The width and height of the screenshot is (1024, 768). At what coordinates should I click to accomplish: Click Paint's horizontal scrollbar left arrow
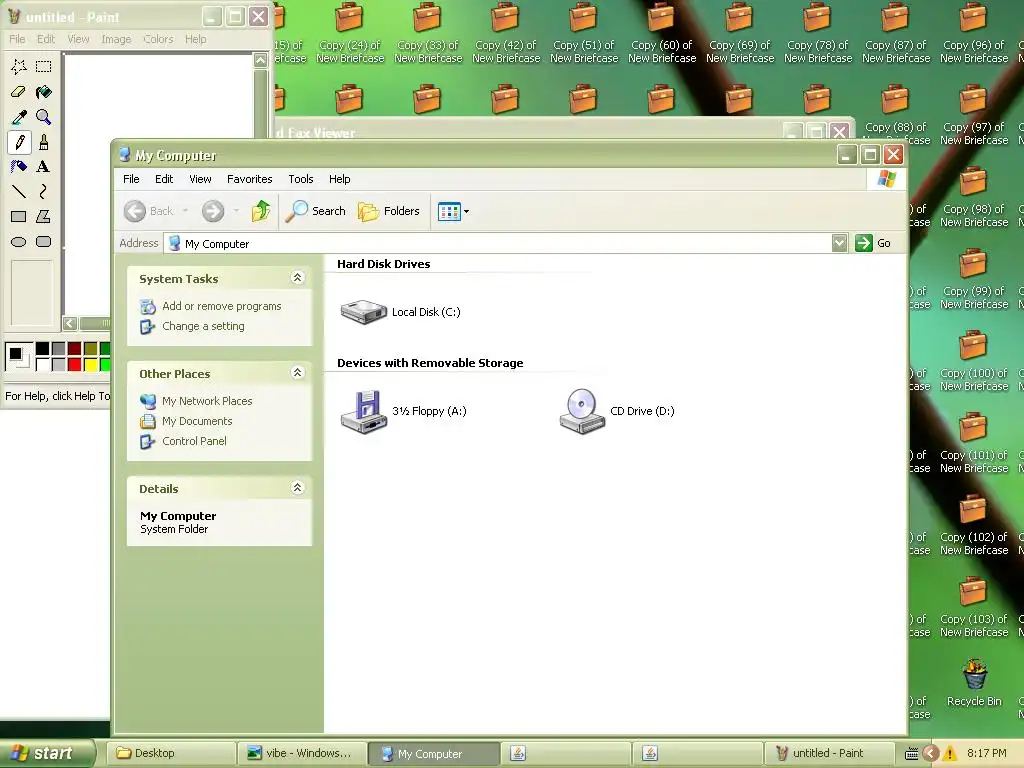pyautogui.click(x=71, y=323)
